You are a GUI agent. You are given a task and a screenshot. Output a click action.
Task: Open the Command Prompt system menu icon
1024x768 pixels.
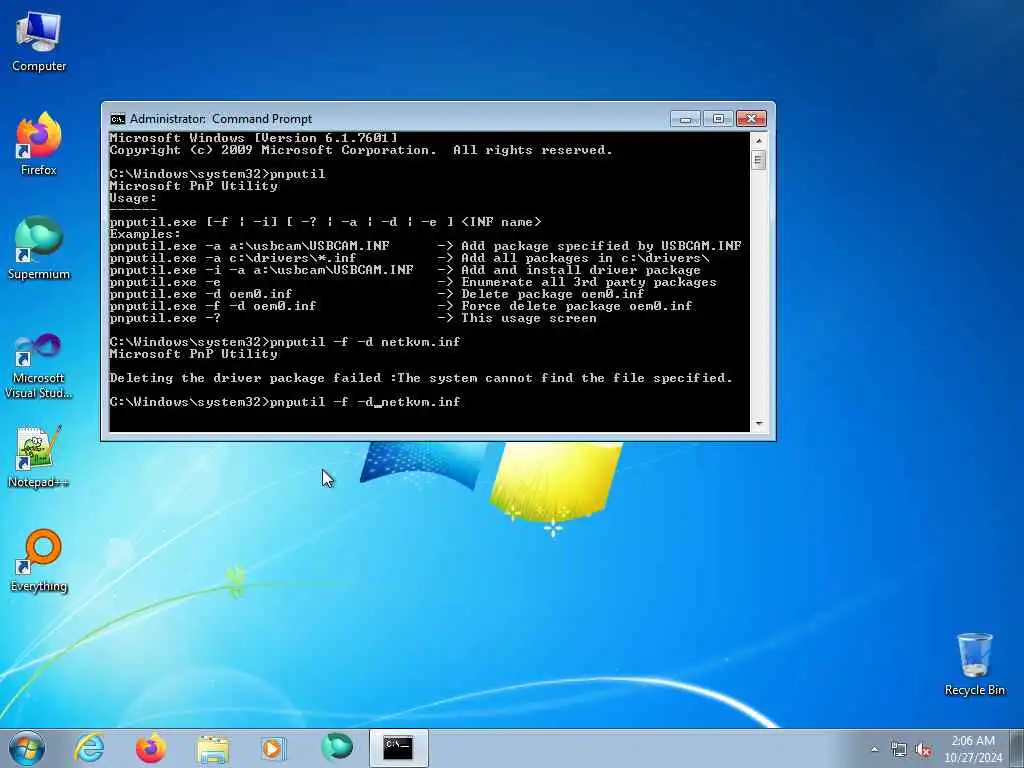(x=118, y=119)
